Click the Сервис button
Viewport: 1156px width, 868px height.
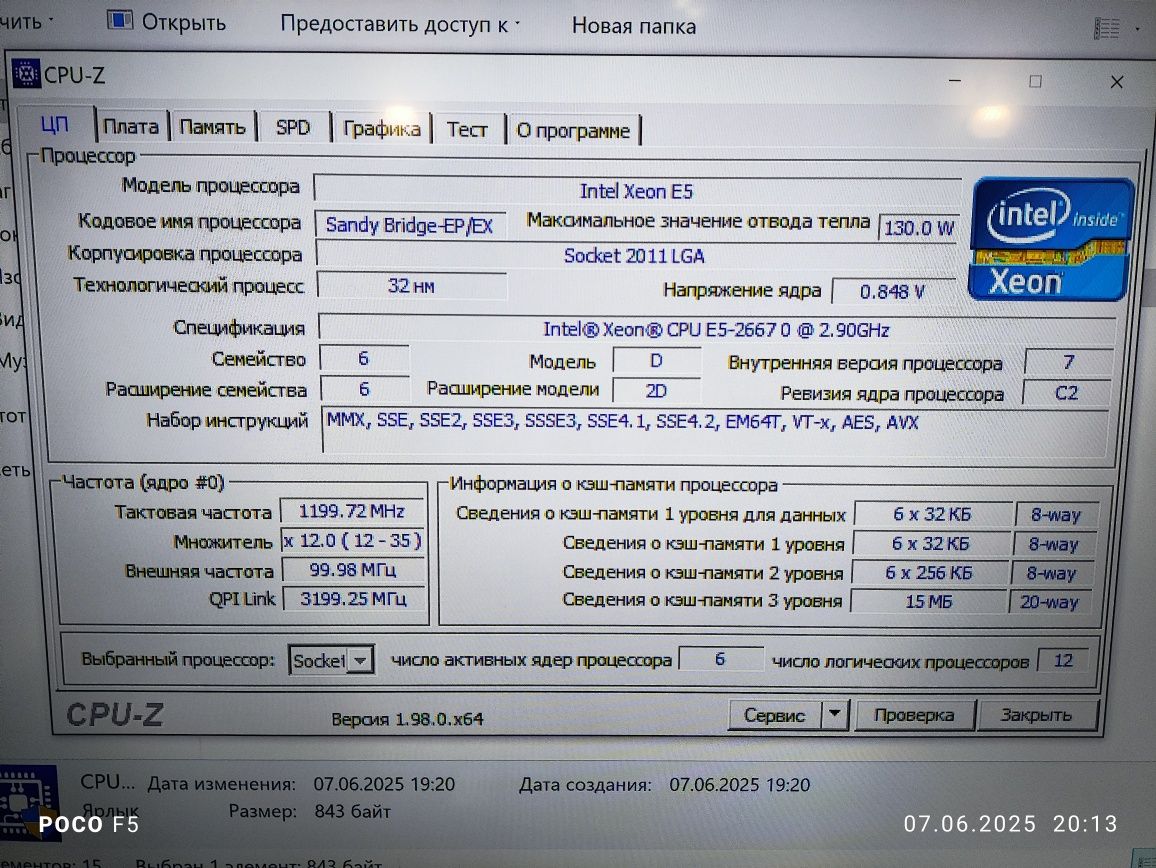tap(774, 715)
